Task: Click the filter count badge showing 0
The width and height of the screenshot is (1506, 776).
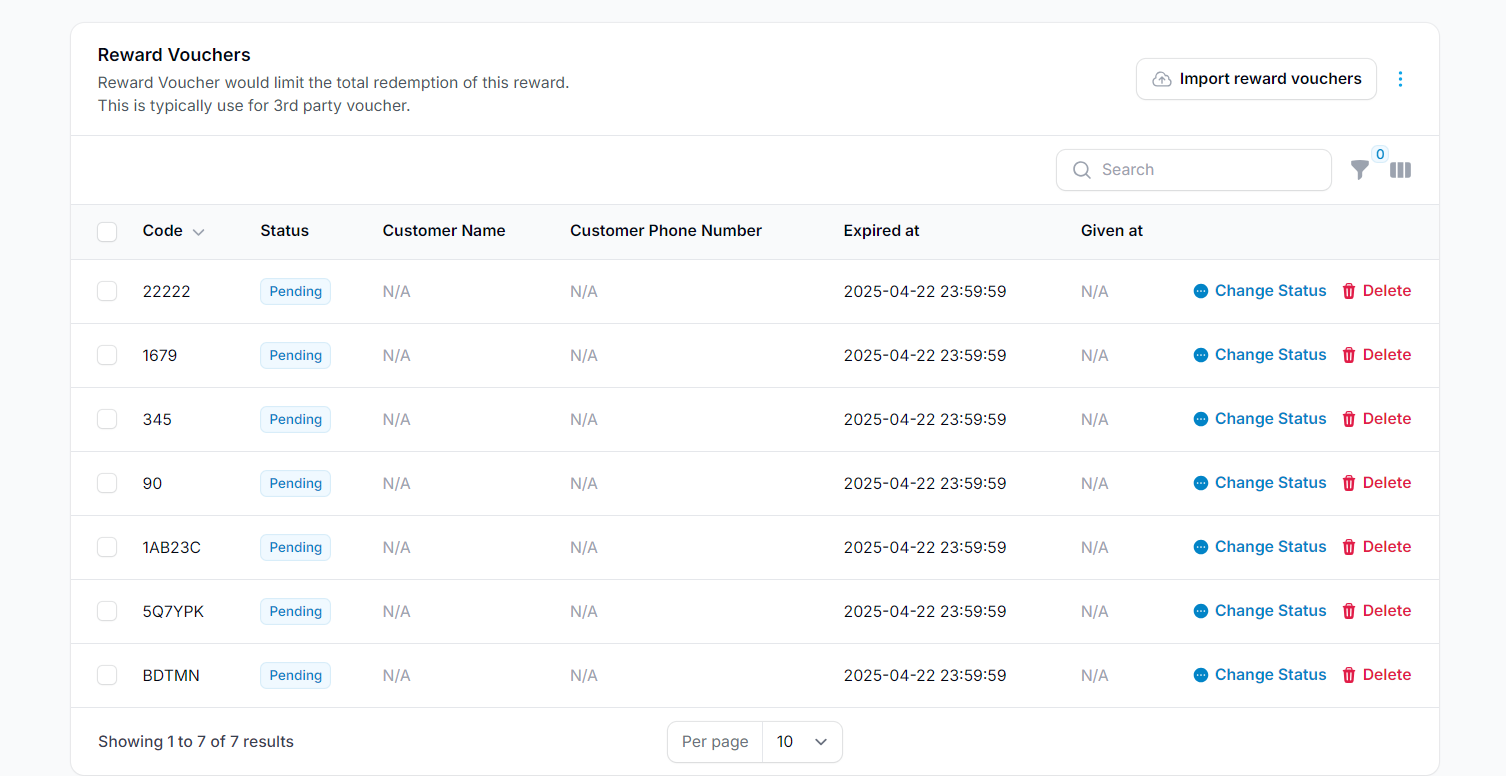Action: click(1380, 154)
